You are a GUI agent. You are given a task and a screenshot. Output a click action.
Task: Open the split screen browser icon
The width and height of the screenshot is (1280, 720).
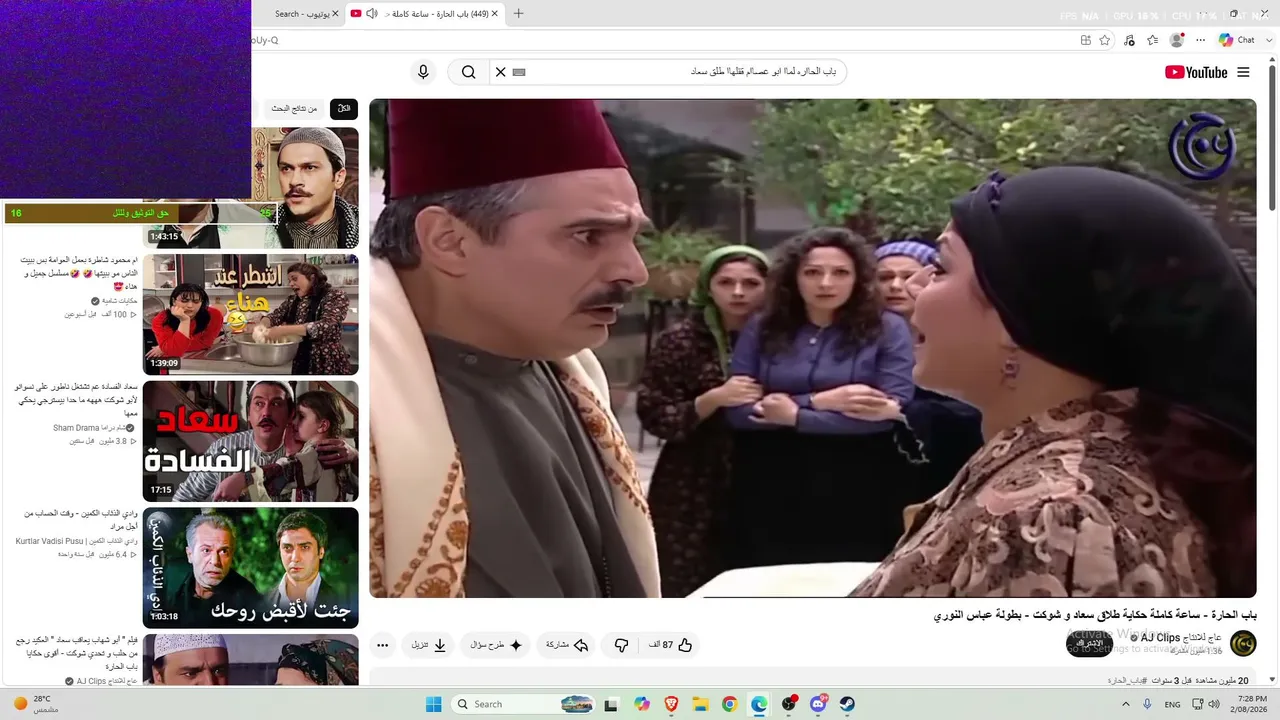[x=1085, y=40]
